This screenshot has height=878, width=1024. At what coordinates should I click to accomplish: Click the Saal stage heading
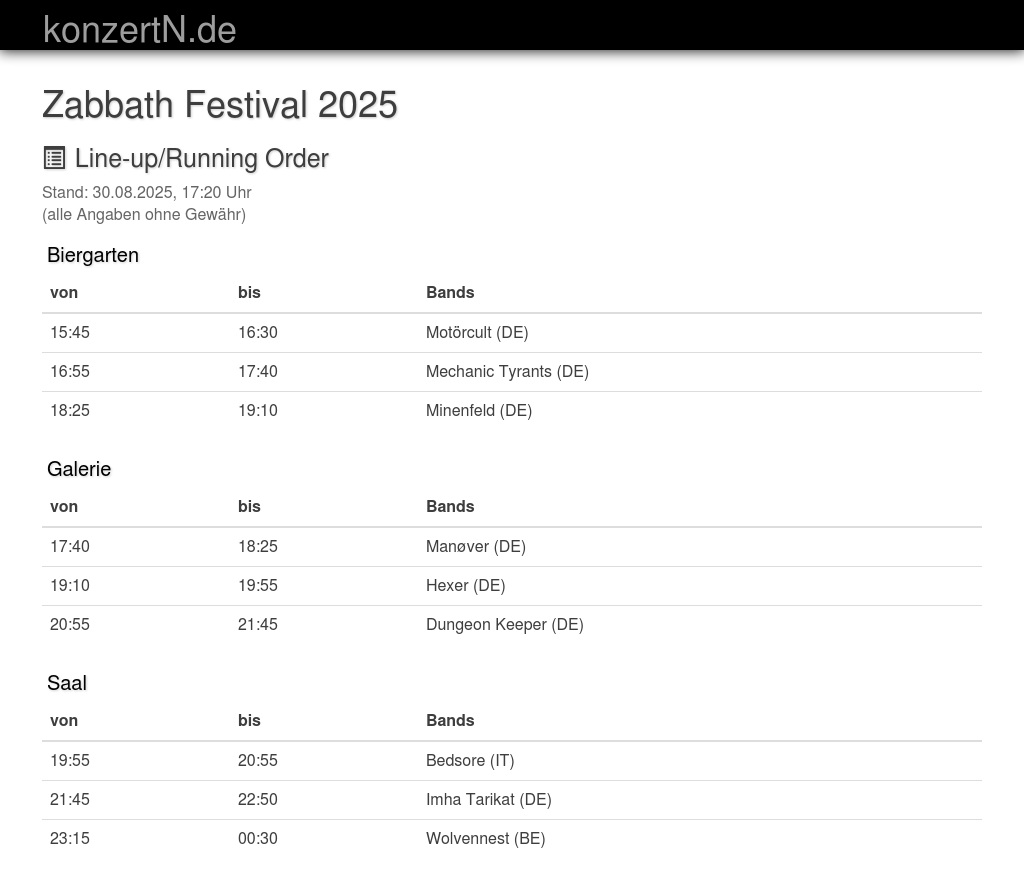click(67, 683)
